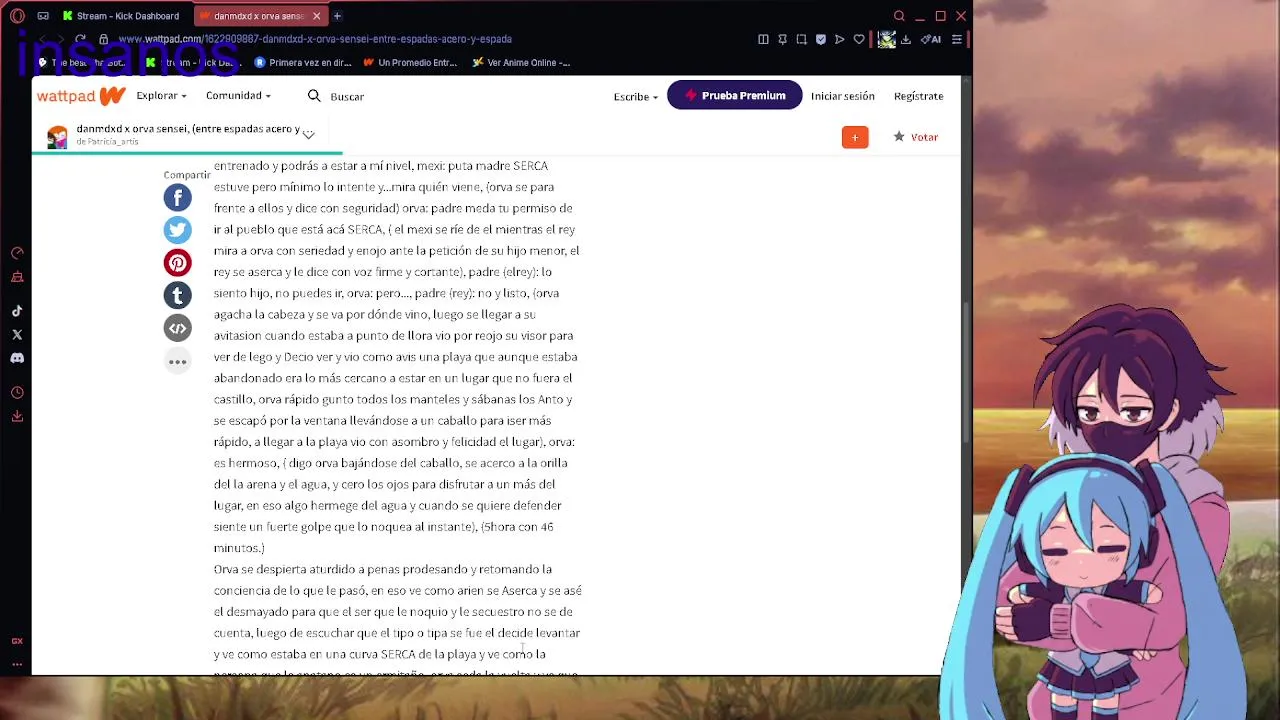View site security padlock info
This screenshot has width=1280, height=720.
103,39
